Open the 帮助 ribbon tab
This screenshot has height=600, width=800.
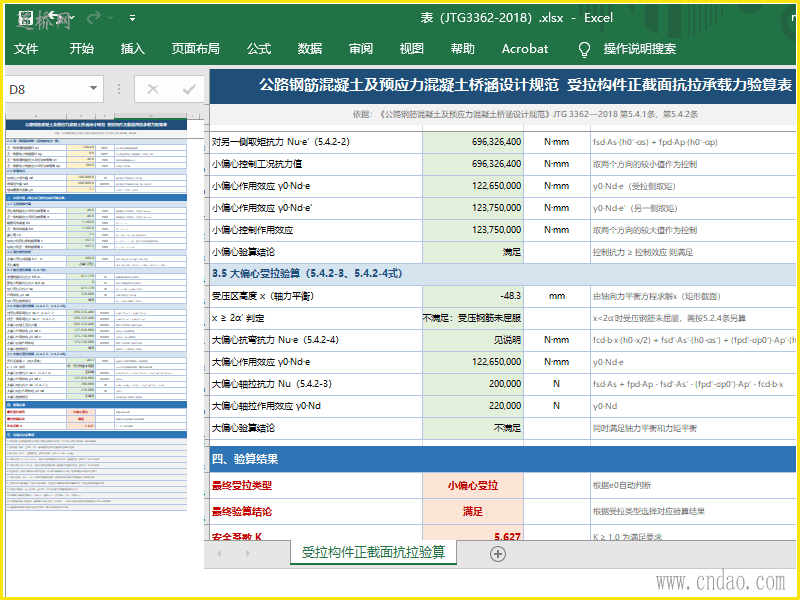463,49
